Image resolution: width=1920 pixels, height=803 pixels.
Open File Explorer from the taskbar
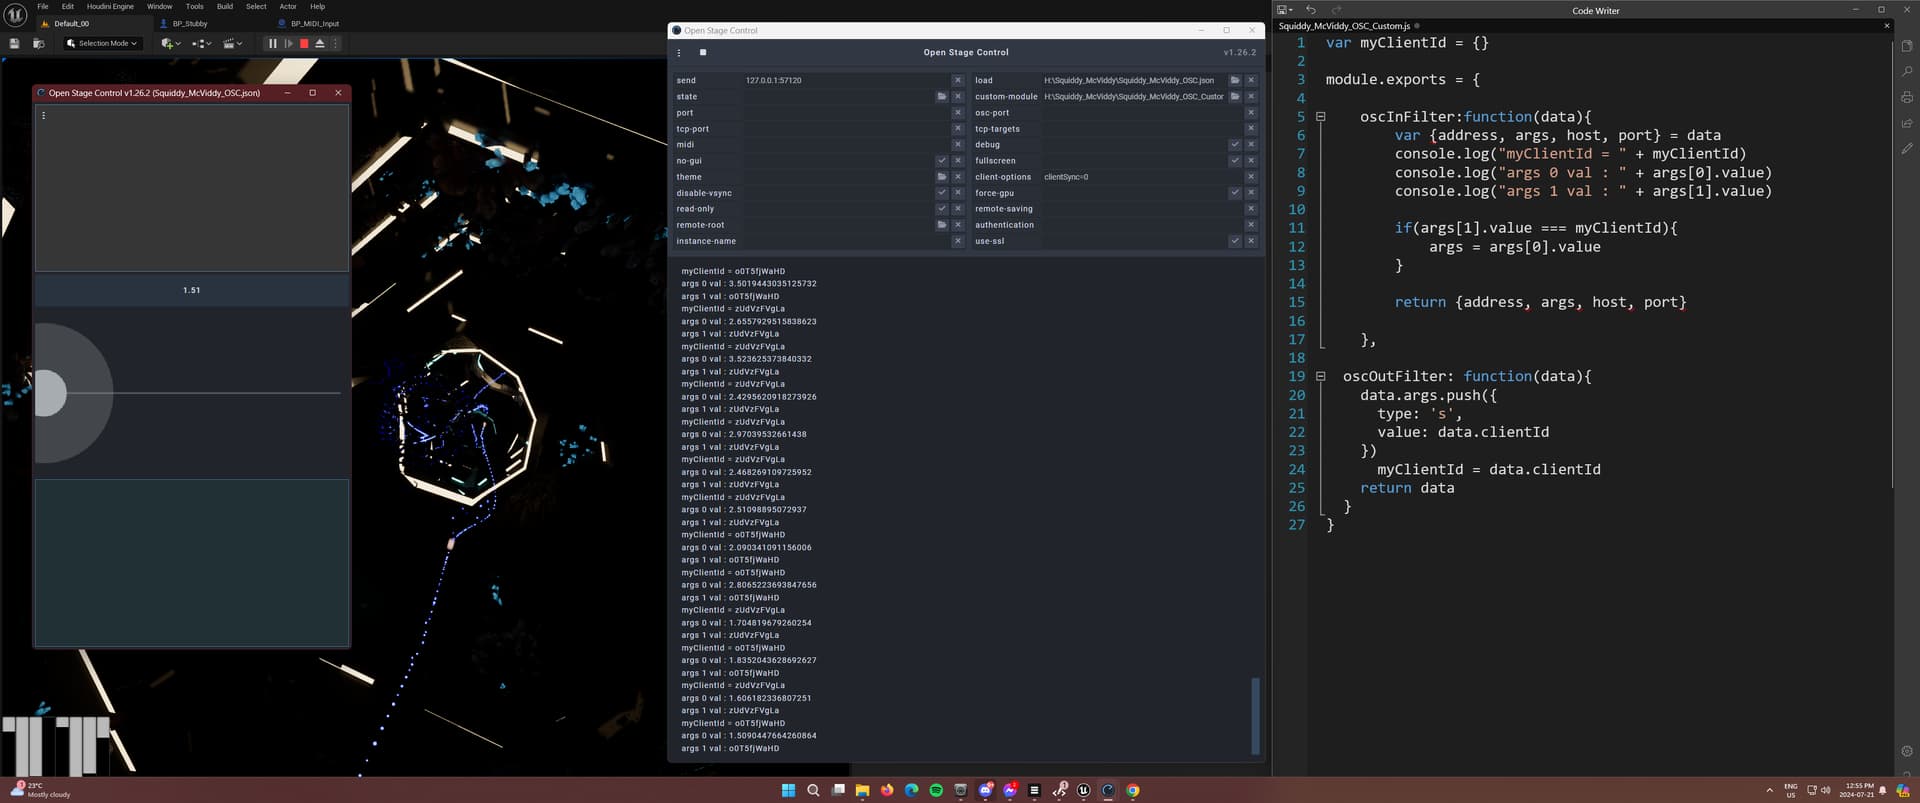[862, 790]
